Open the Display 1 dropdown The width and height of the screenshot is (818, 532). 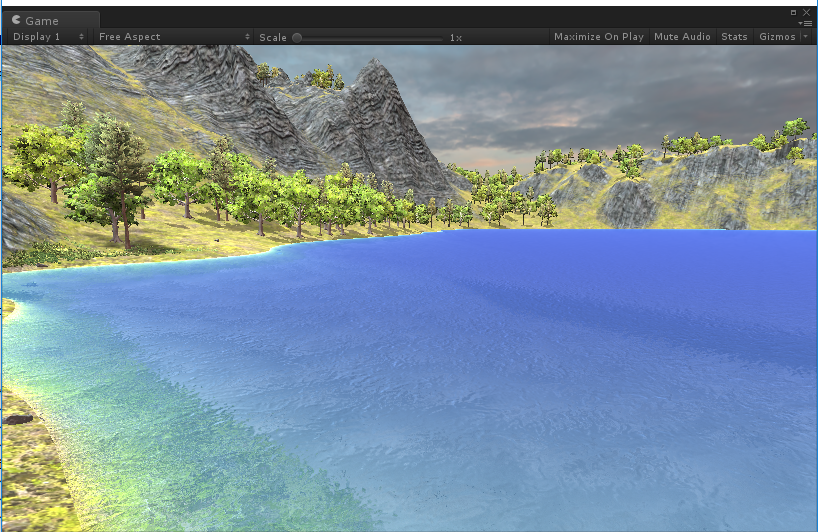(x=48, y=37)
